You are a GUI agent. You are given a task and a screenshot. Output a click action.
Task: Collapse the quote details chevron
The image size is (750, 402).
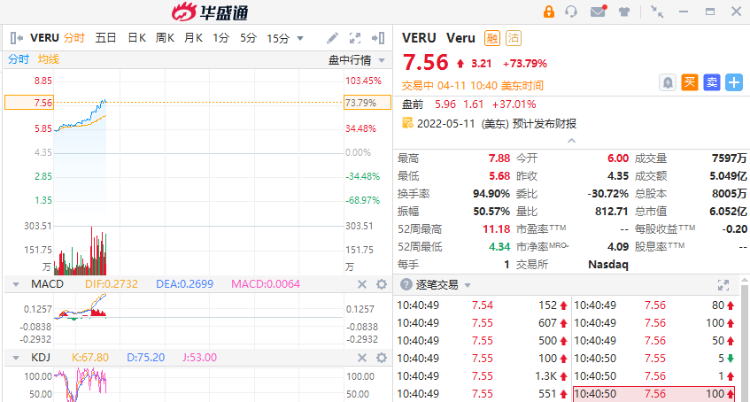pyautogui.click(x=571, y=141)
